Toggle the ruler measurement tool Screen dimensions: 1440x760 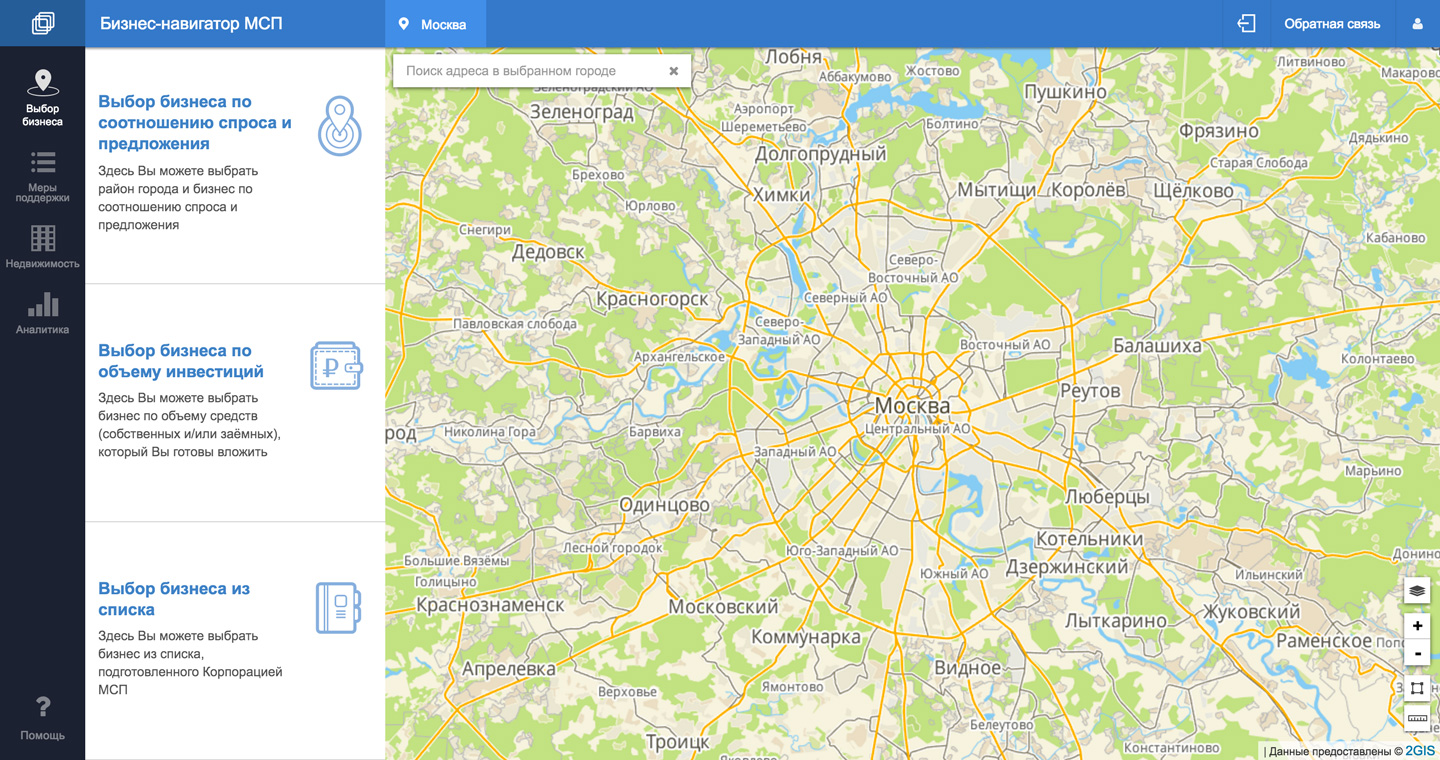tap(1417, 718)
